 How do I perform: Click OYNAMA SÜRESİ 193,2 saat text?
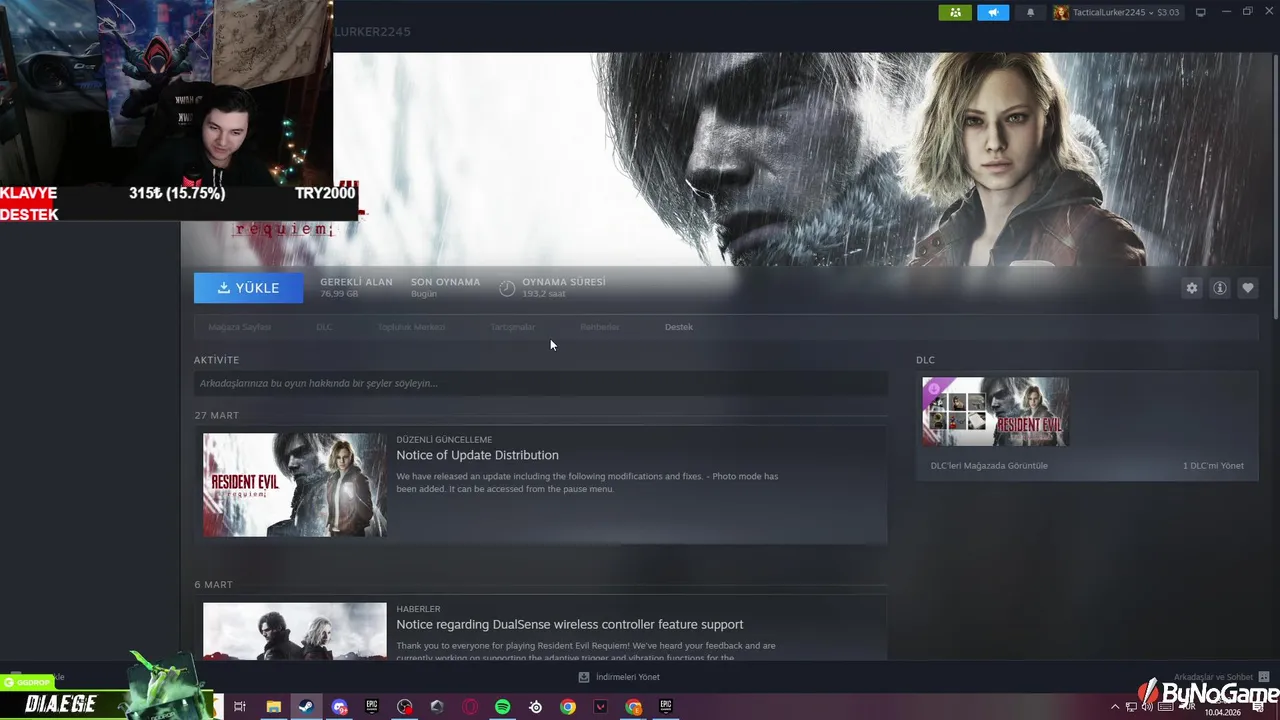tap(563, 288)
